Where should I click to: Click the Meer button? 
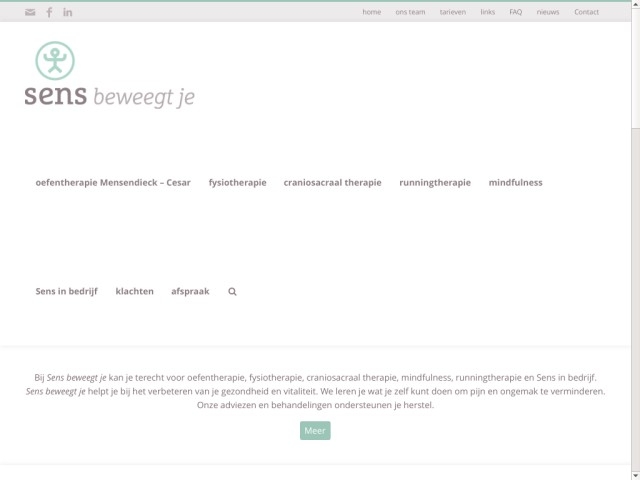pos(315,431)
